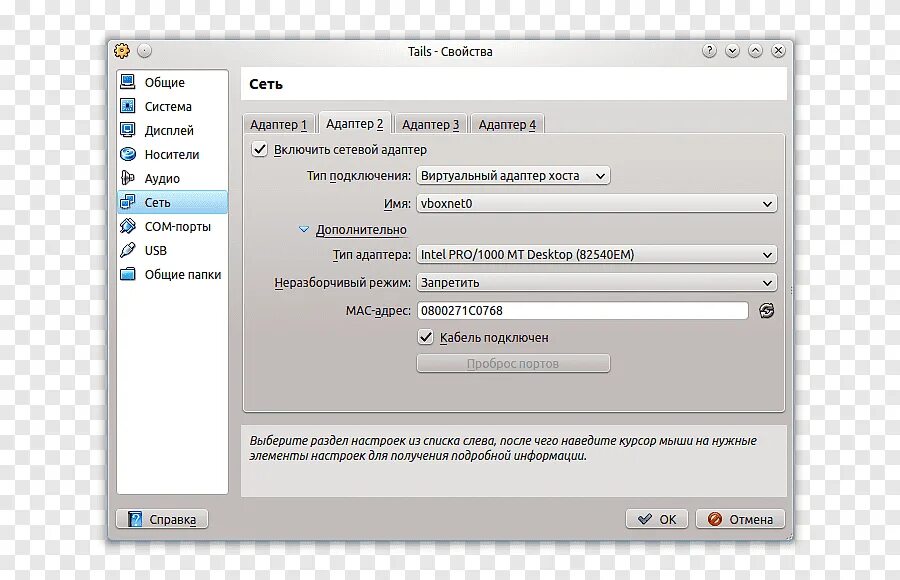The image size is (900, 580).
Task: Click the Общие папки folder icon
Action: coord(127,274)
